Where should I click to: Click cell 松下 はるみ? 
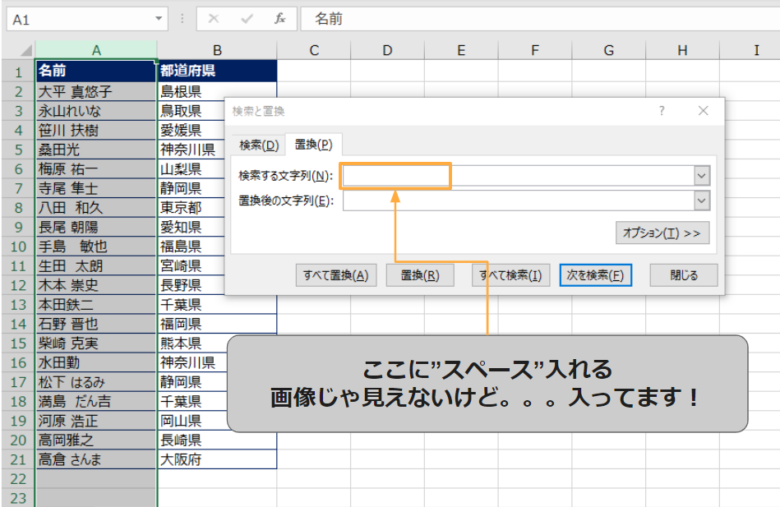point(96,382)
